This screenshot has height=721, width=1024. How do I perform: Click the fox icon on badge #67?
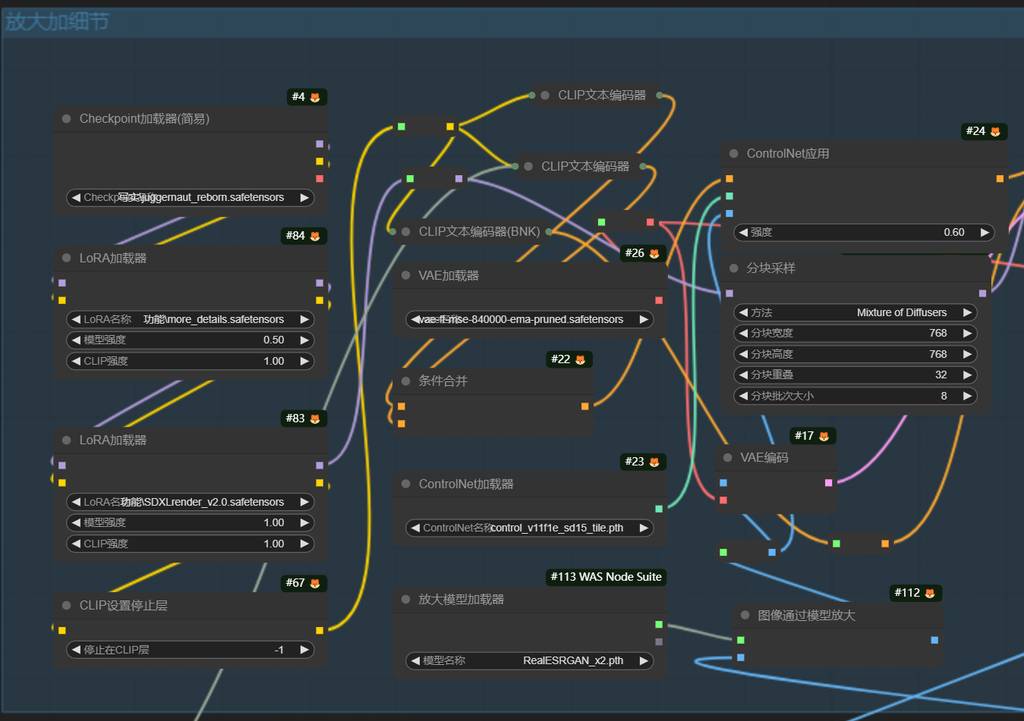point(315,583)
